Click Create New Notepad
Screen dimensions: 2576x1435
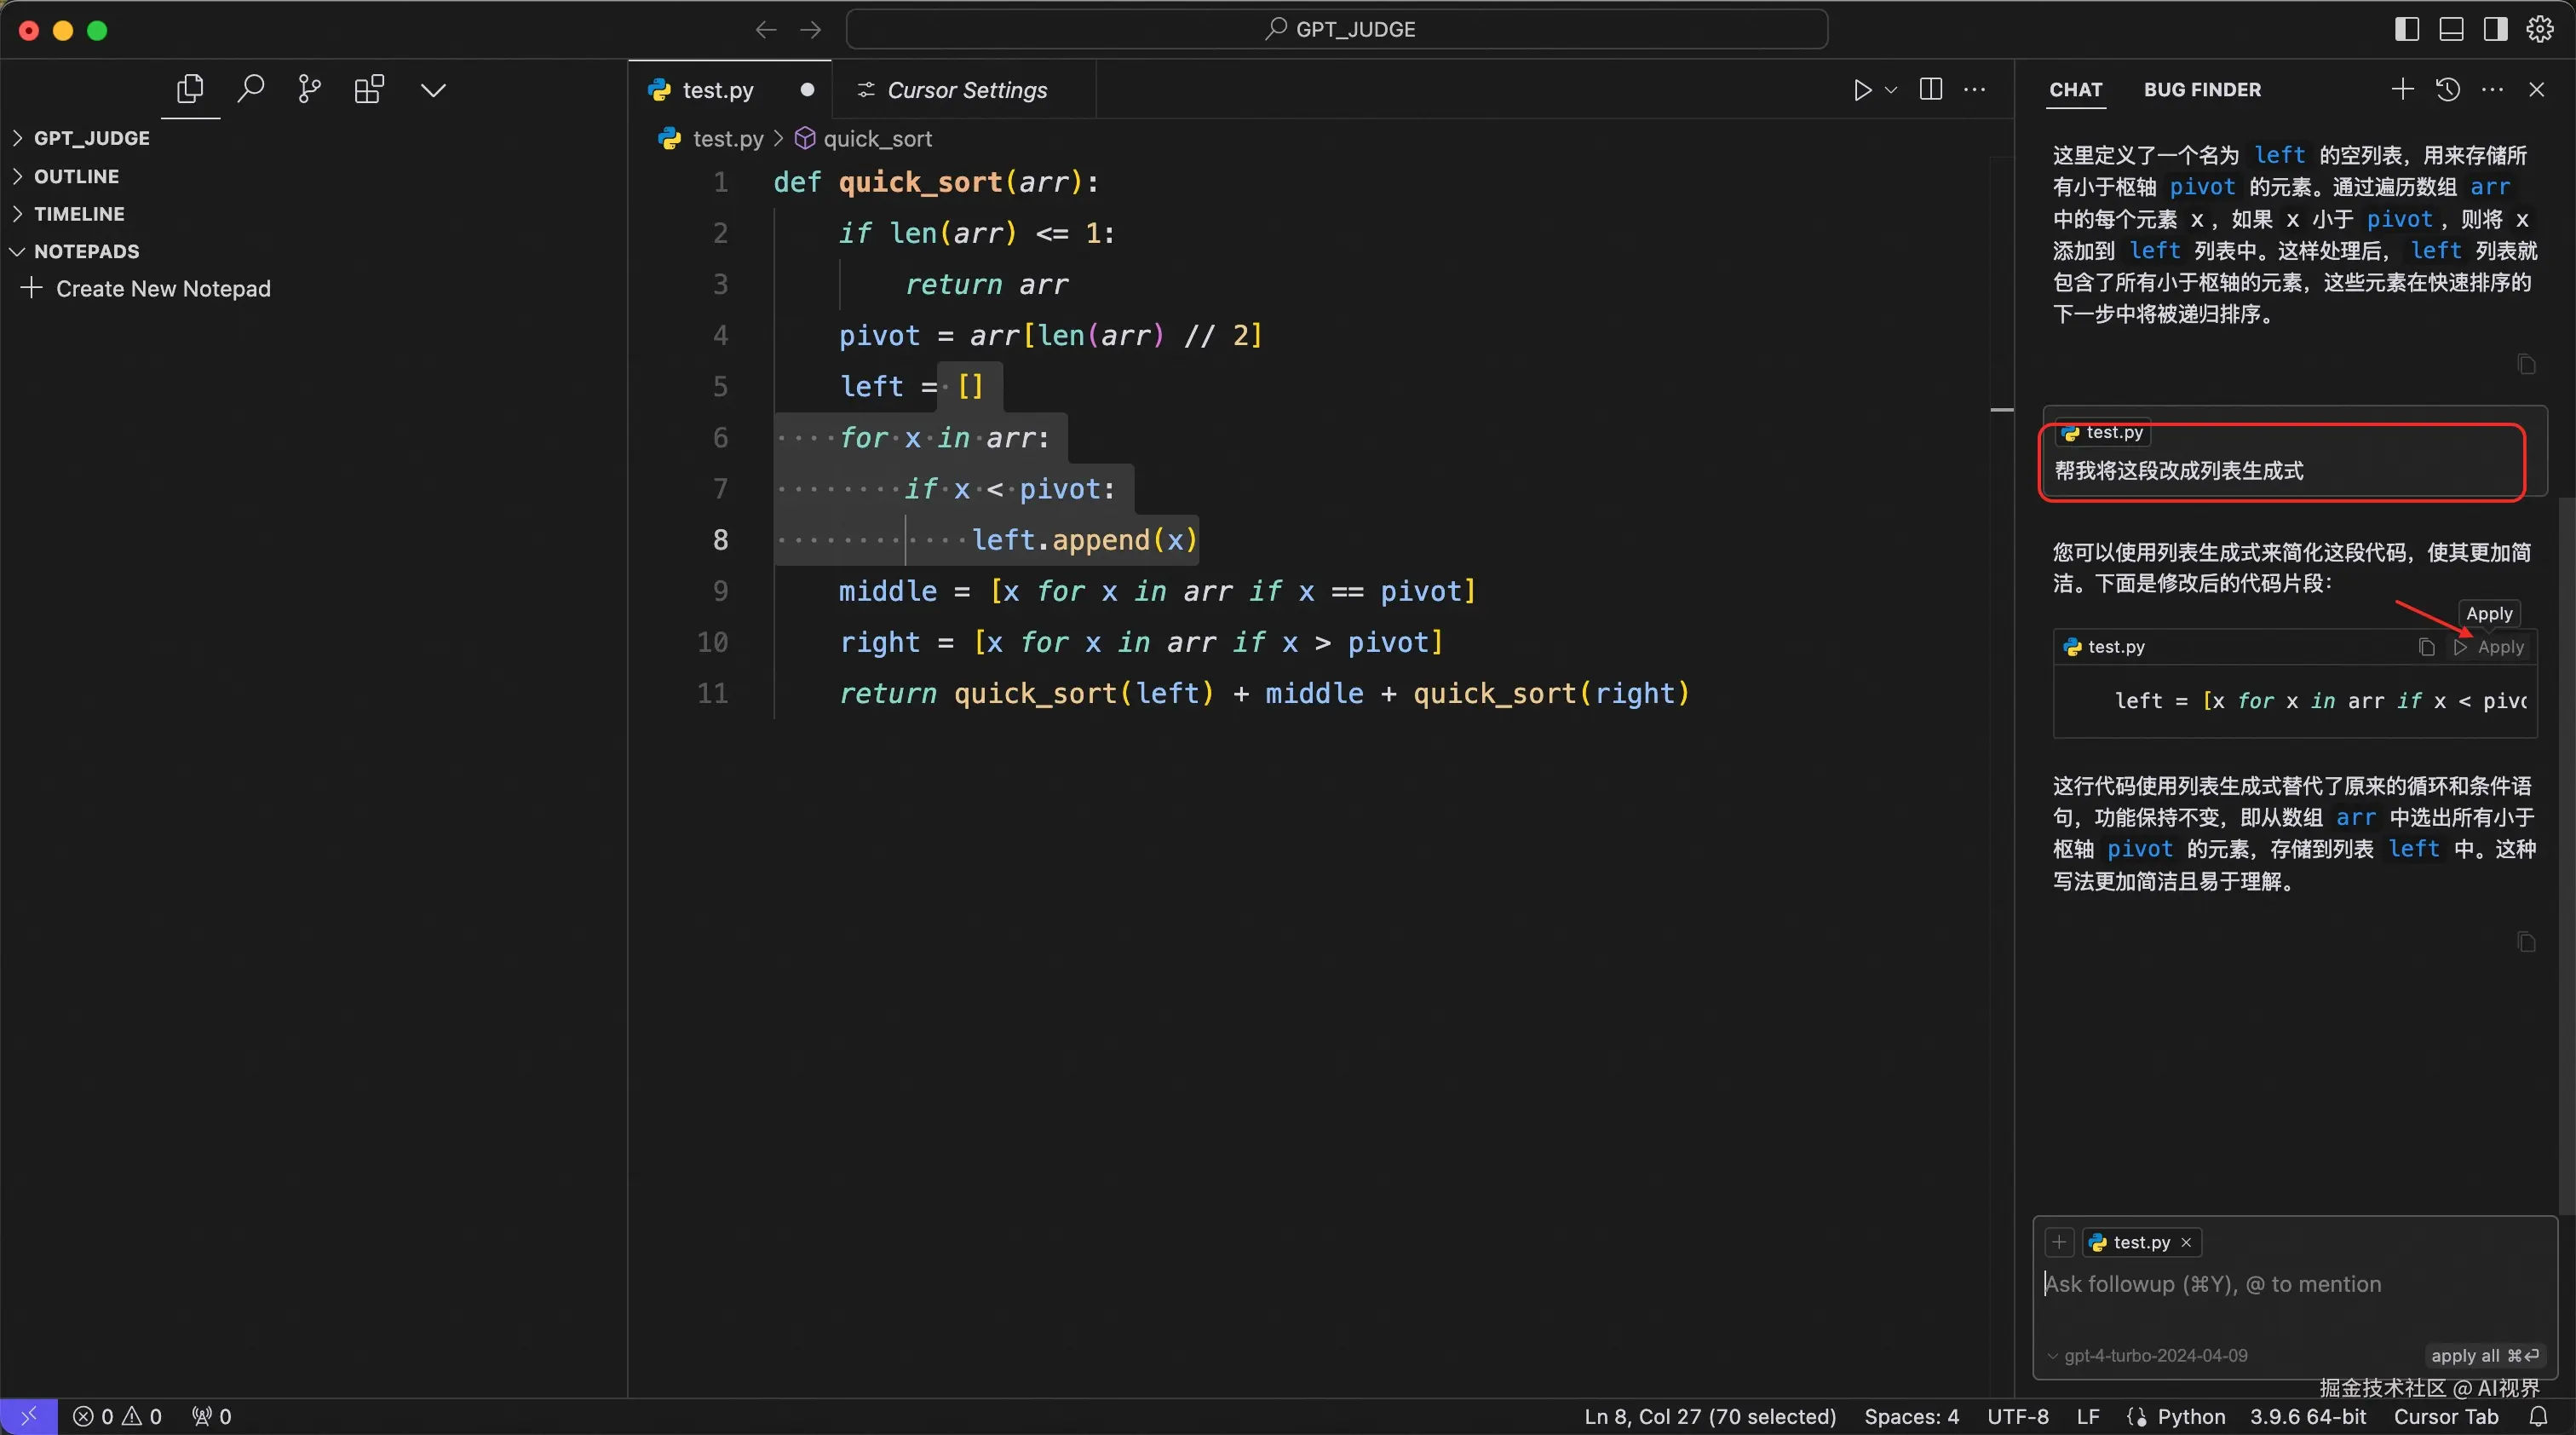pyautogui.click(x=162, y=289)
